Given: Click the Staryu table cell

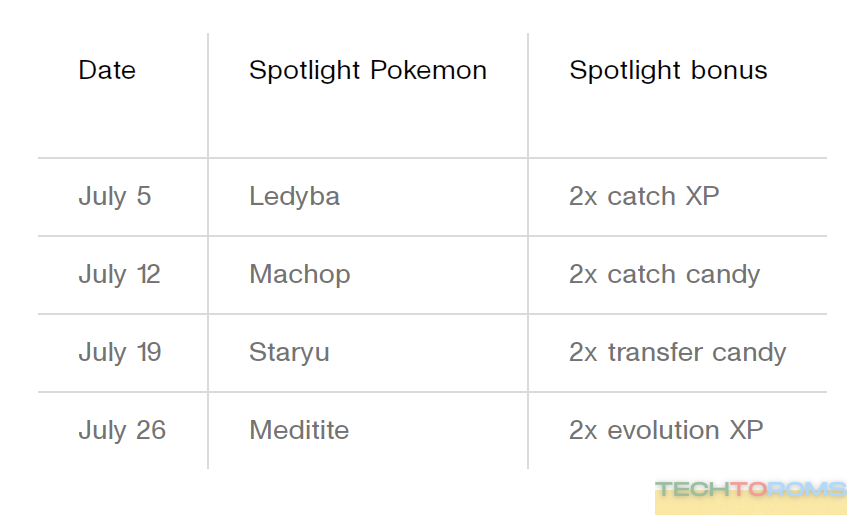Looking at the screenshot, I should (289, 352).
